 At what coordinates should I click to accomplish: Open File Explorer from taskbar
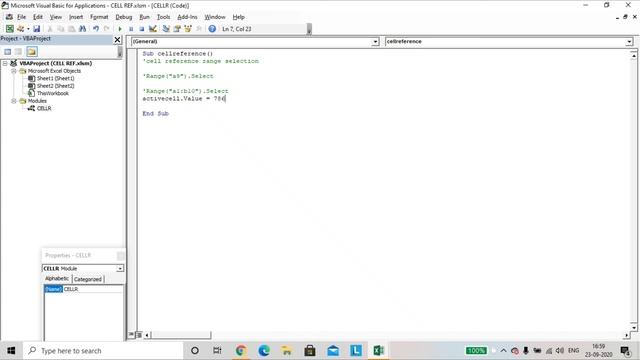(x=287, y=351)
